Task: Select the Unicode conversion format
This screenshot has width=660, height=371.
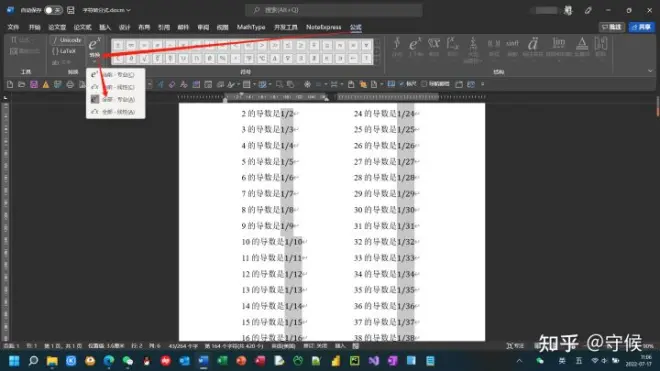Action: [67, 40]
